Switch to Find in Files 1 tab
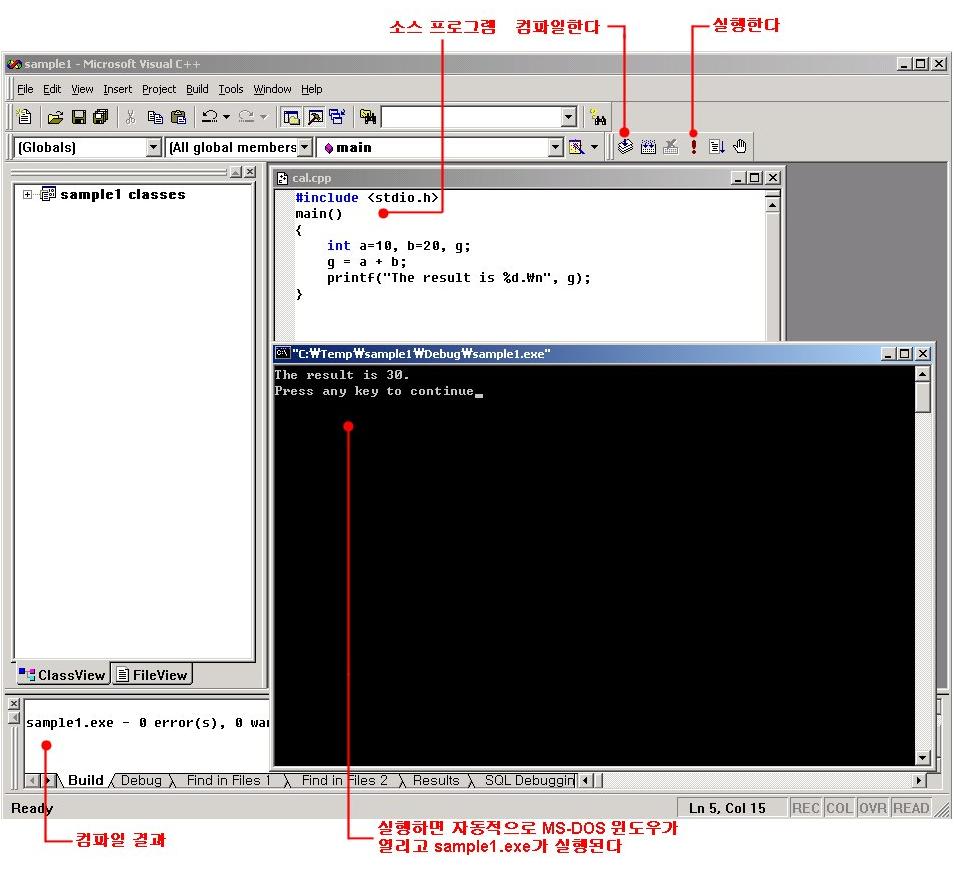 click(x=228, y=780)
